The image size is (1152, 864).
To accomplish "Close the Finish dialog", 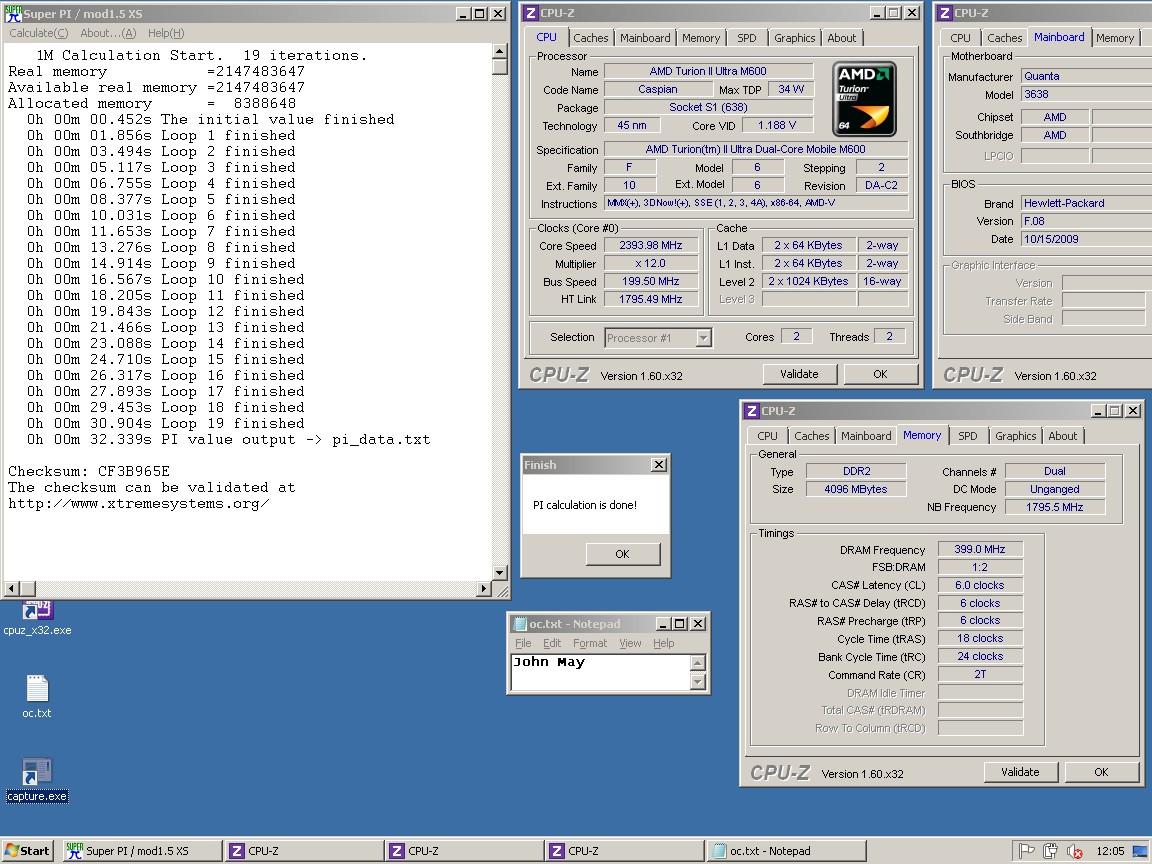I will [659, 464].
